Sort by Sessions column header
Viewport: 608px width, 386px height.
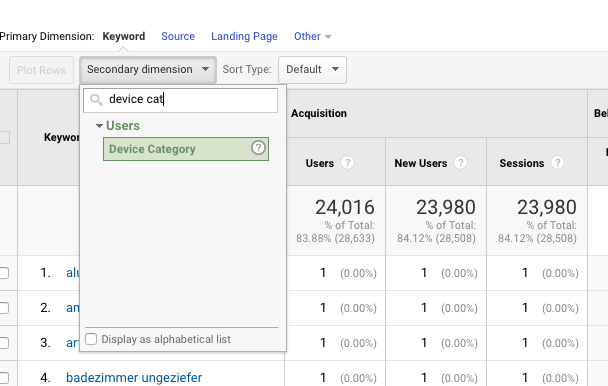(x=522, y=163)
